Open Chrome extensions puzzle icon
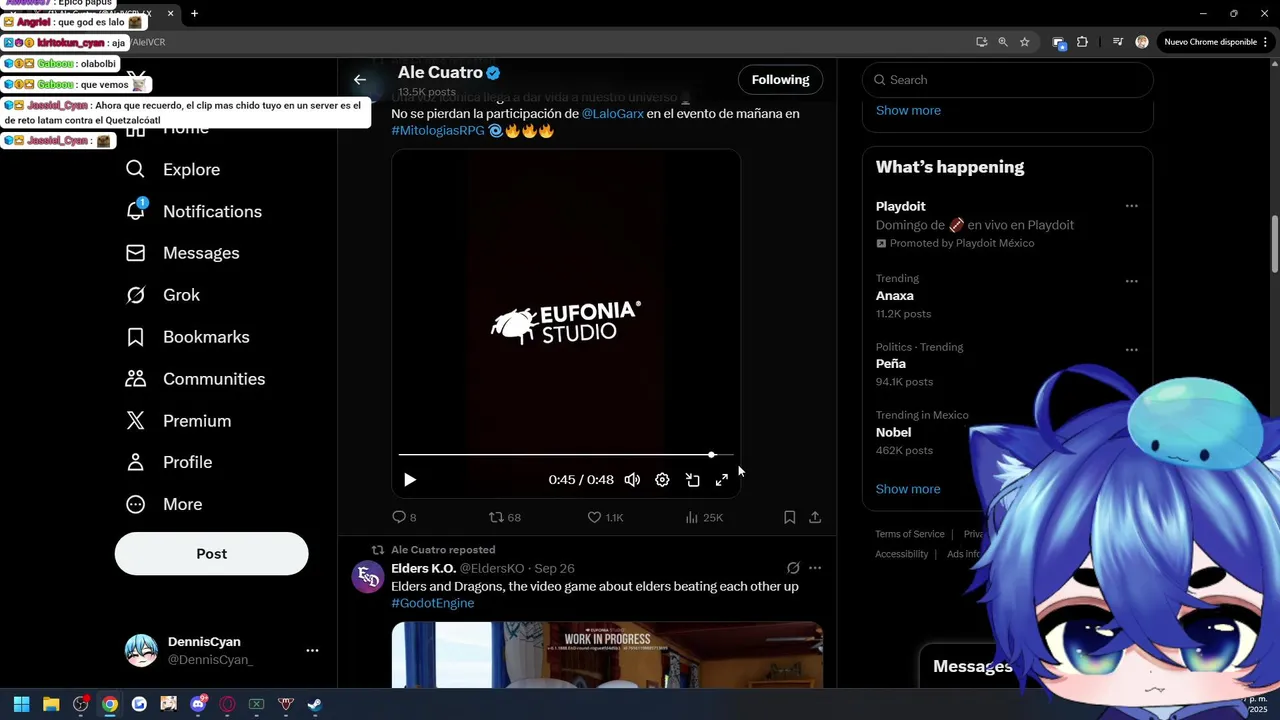This screenshot has height=720, width=1280. 1082,42
